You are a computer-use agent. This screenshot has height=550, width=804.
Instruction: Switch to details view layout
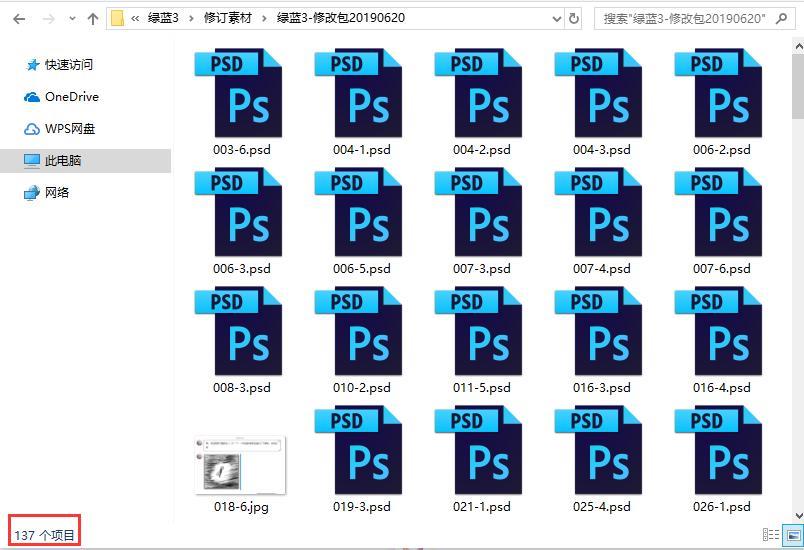tap(771, 535)
